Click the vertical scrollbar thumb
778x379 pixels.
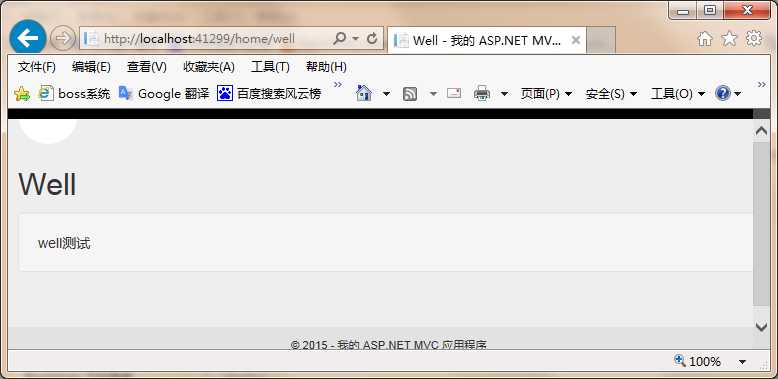click(x=761, y=224)
